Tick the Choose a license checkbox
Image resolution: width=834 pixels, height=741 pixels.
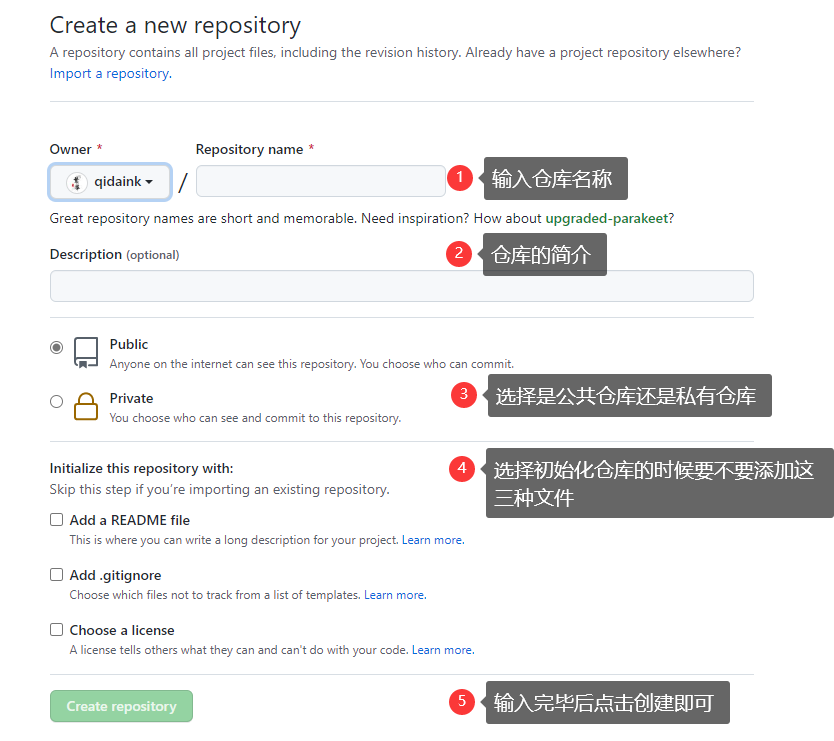[x=57, y=630]
